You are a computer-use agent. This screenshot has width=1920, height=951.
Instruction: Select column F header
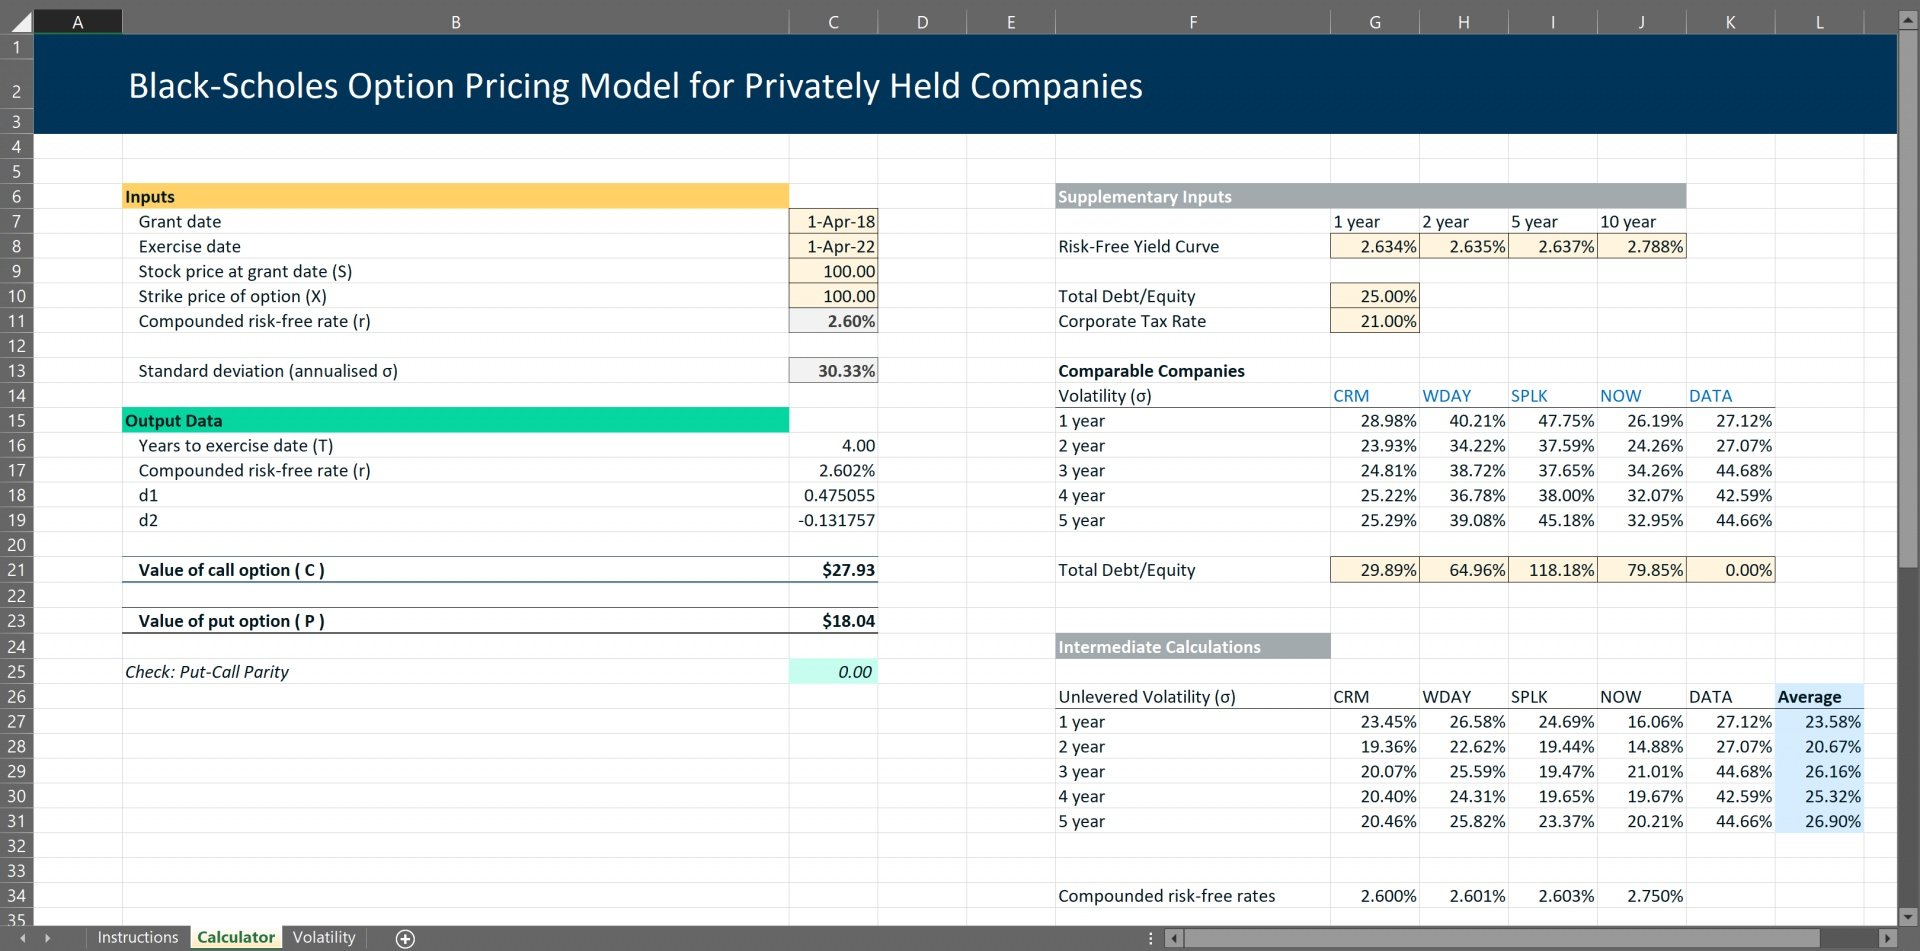click(x=1193, y=22)
